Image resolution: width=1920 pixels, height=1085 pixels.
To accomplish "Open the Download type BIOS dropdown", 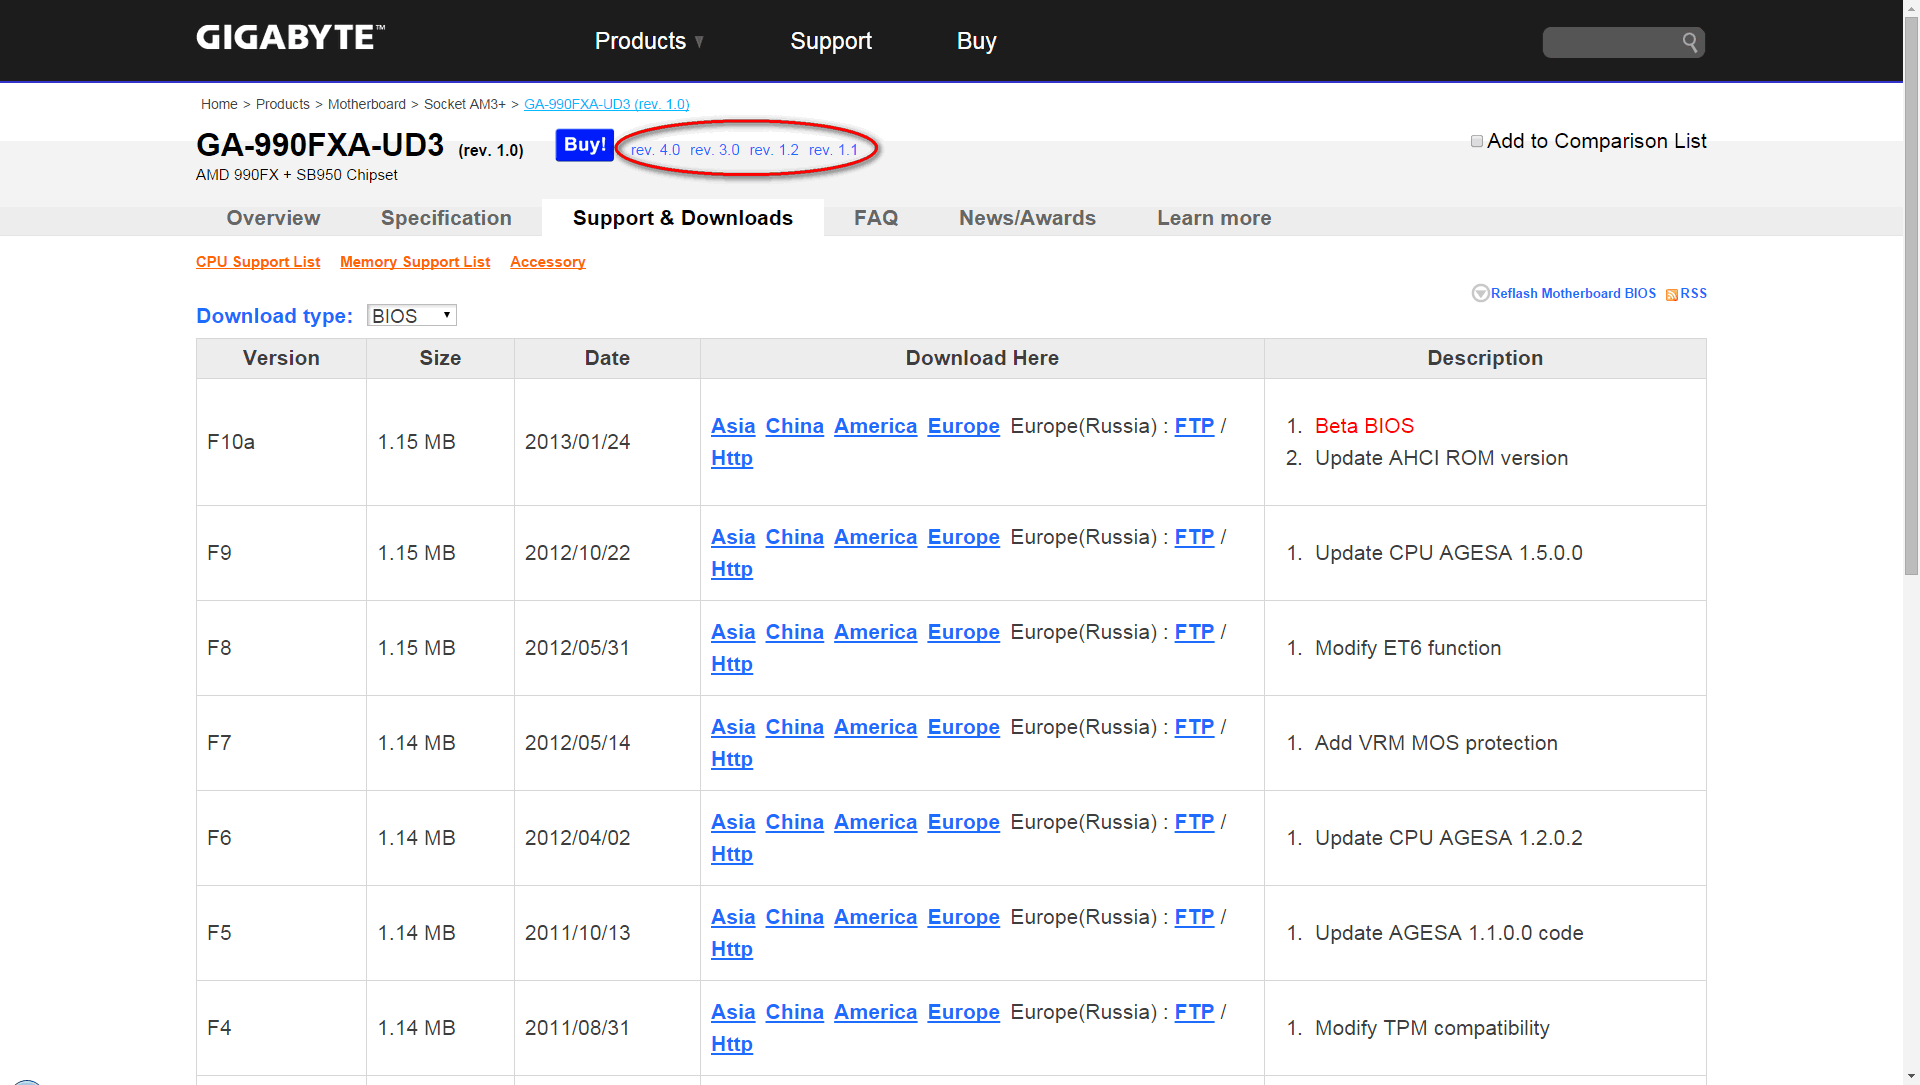I will click(411, 316).
